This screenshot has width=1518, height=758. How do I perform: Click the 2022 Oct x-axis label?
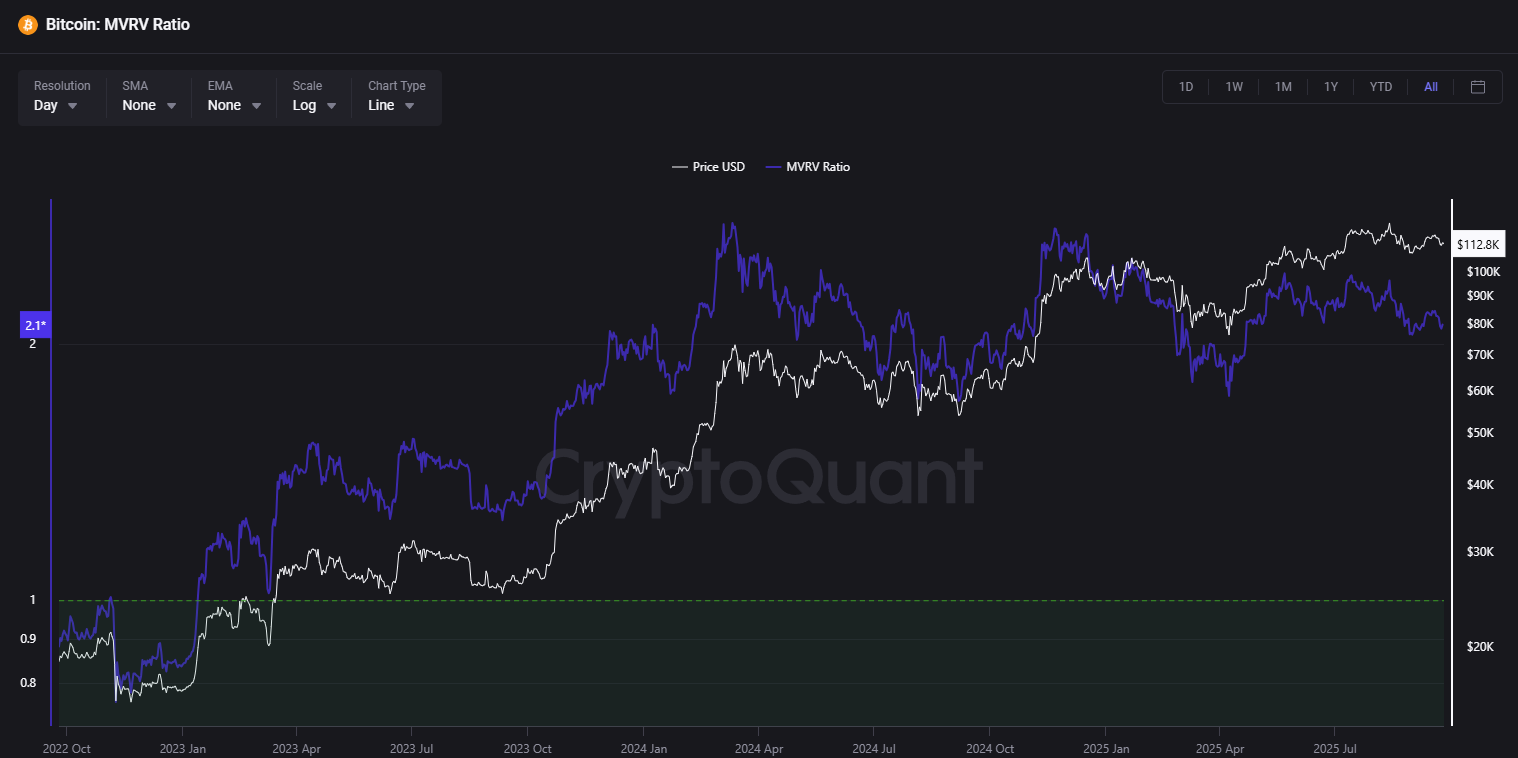click(68, 748)
